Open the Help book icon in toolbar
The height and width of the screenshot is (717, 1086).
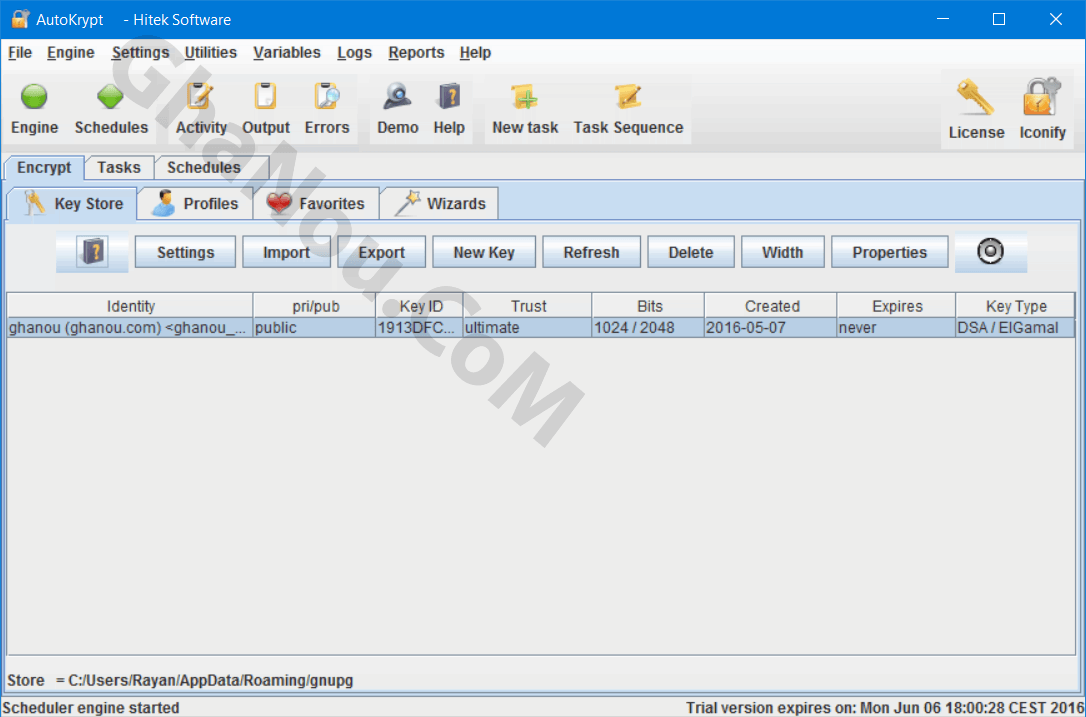tap(449, 97)
